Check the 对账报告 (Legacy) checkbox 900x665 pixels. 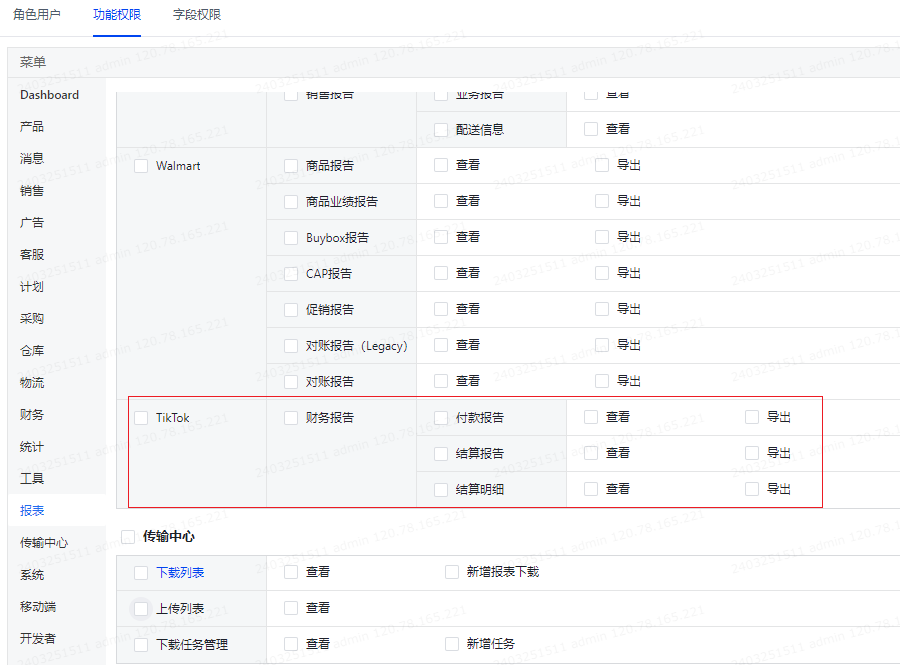[x=291, y=346]
